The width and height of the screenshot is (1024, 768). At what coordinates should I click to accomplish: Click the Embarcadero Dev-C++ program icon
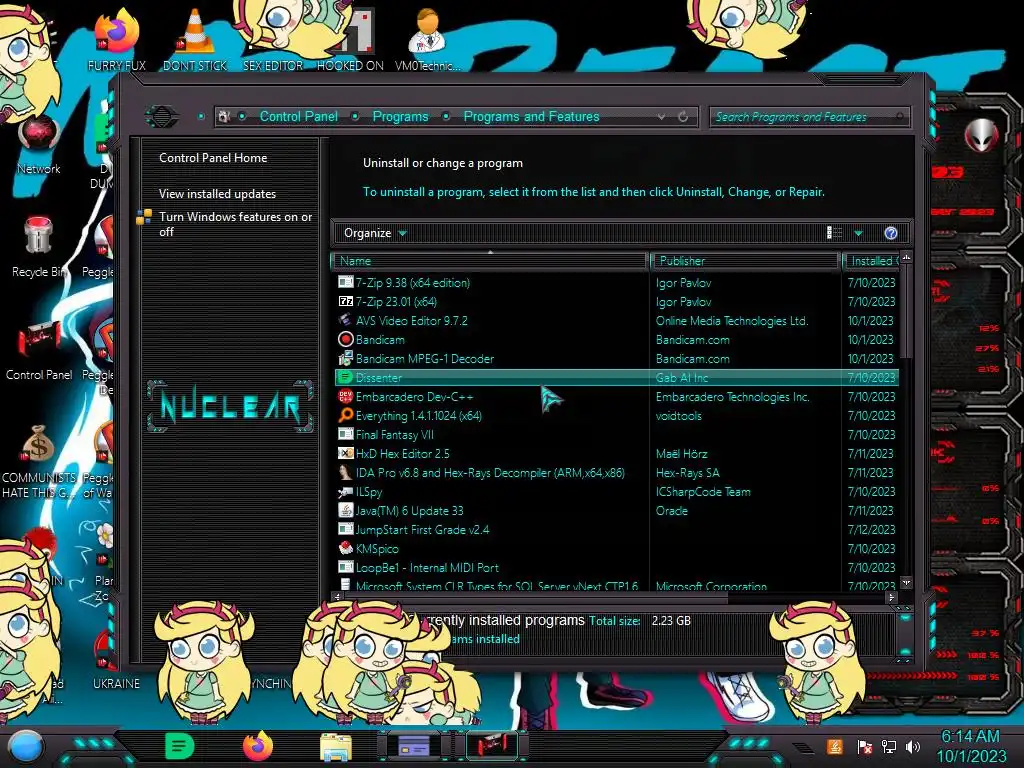click(x=345, y=396)
